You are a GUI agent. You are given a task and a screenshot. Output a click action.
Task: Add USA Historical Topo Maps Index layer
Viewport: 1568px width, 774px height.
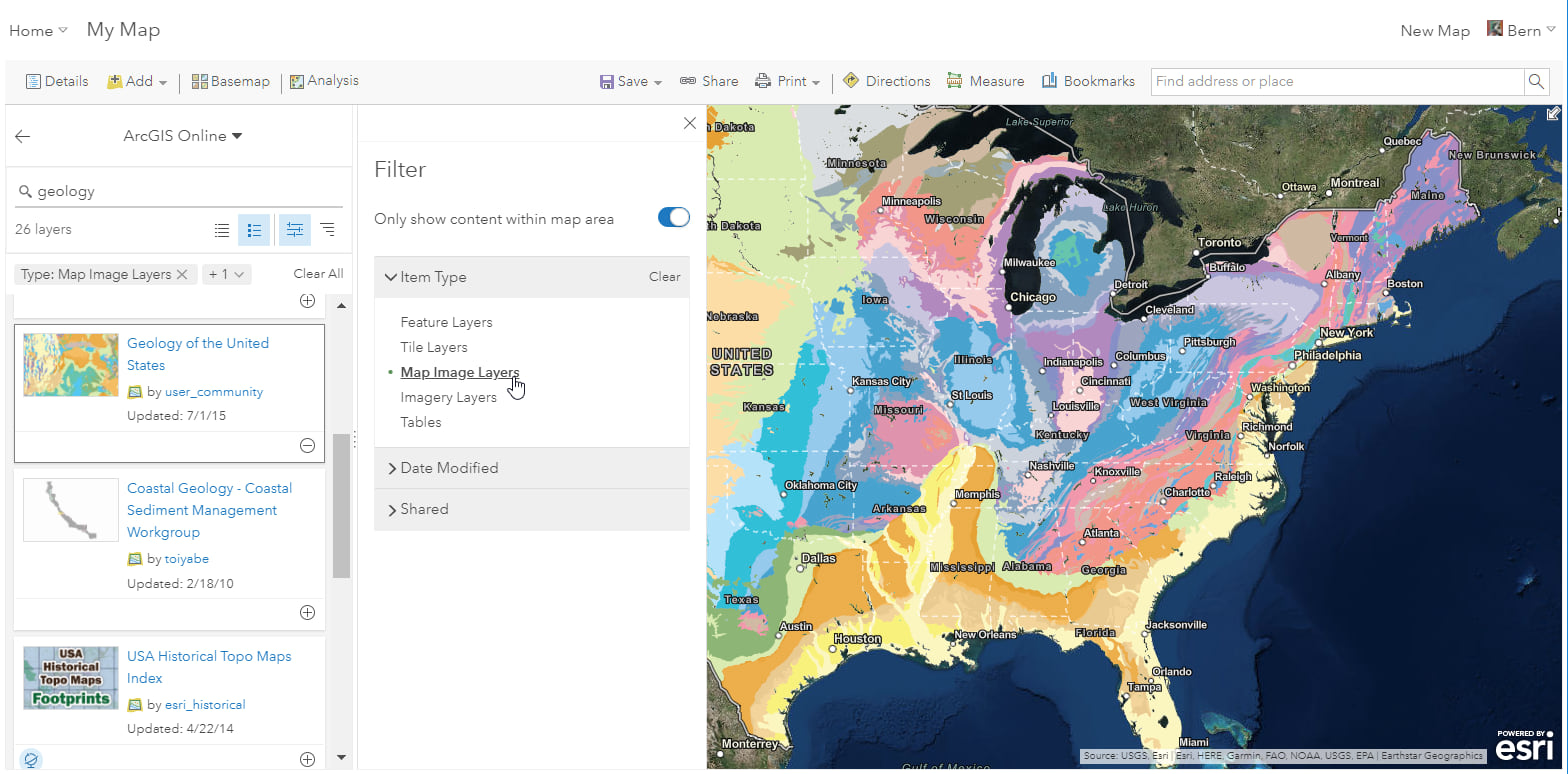[308, 759]
